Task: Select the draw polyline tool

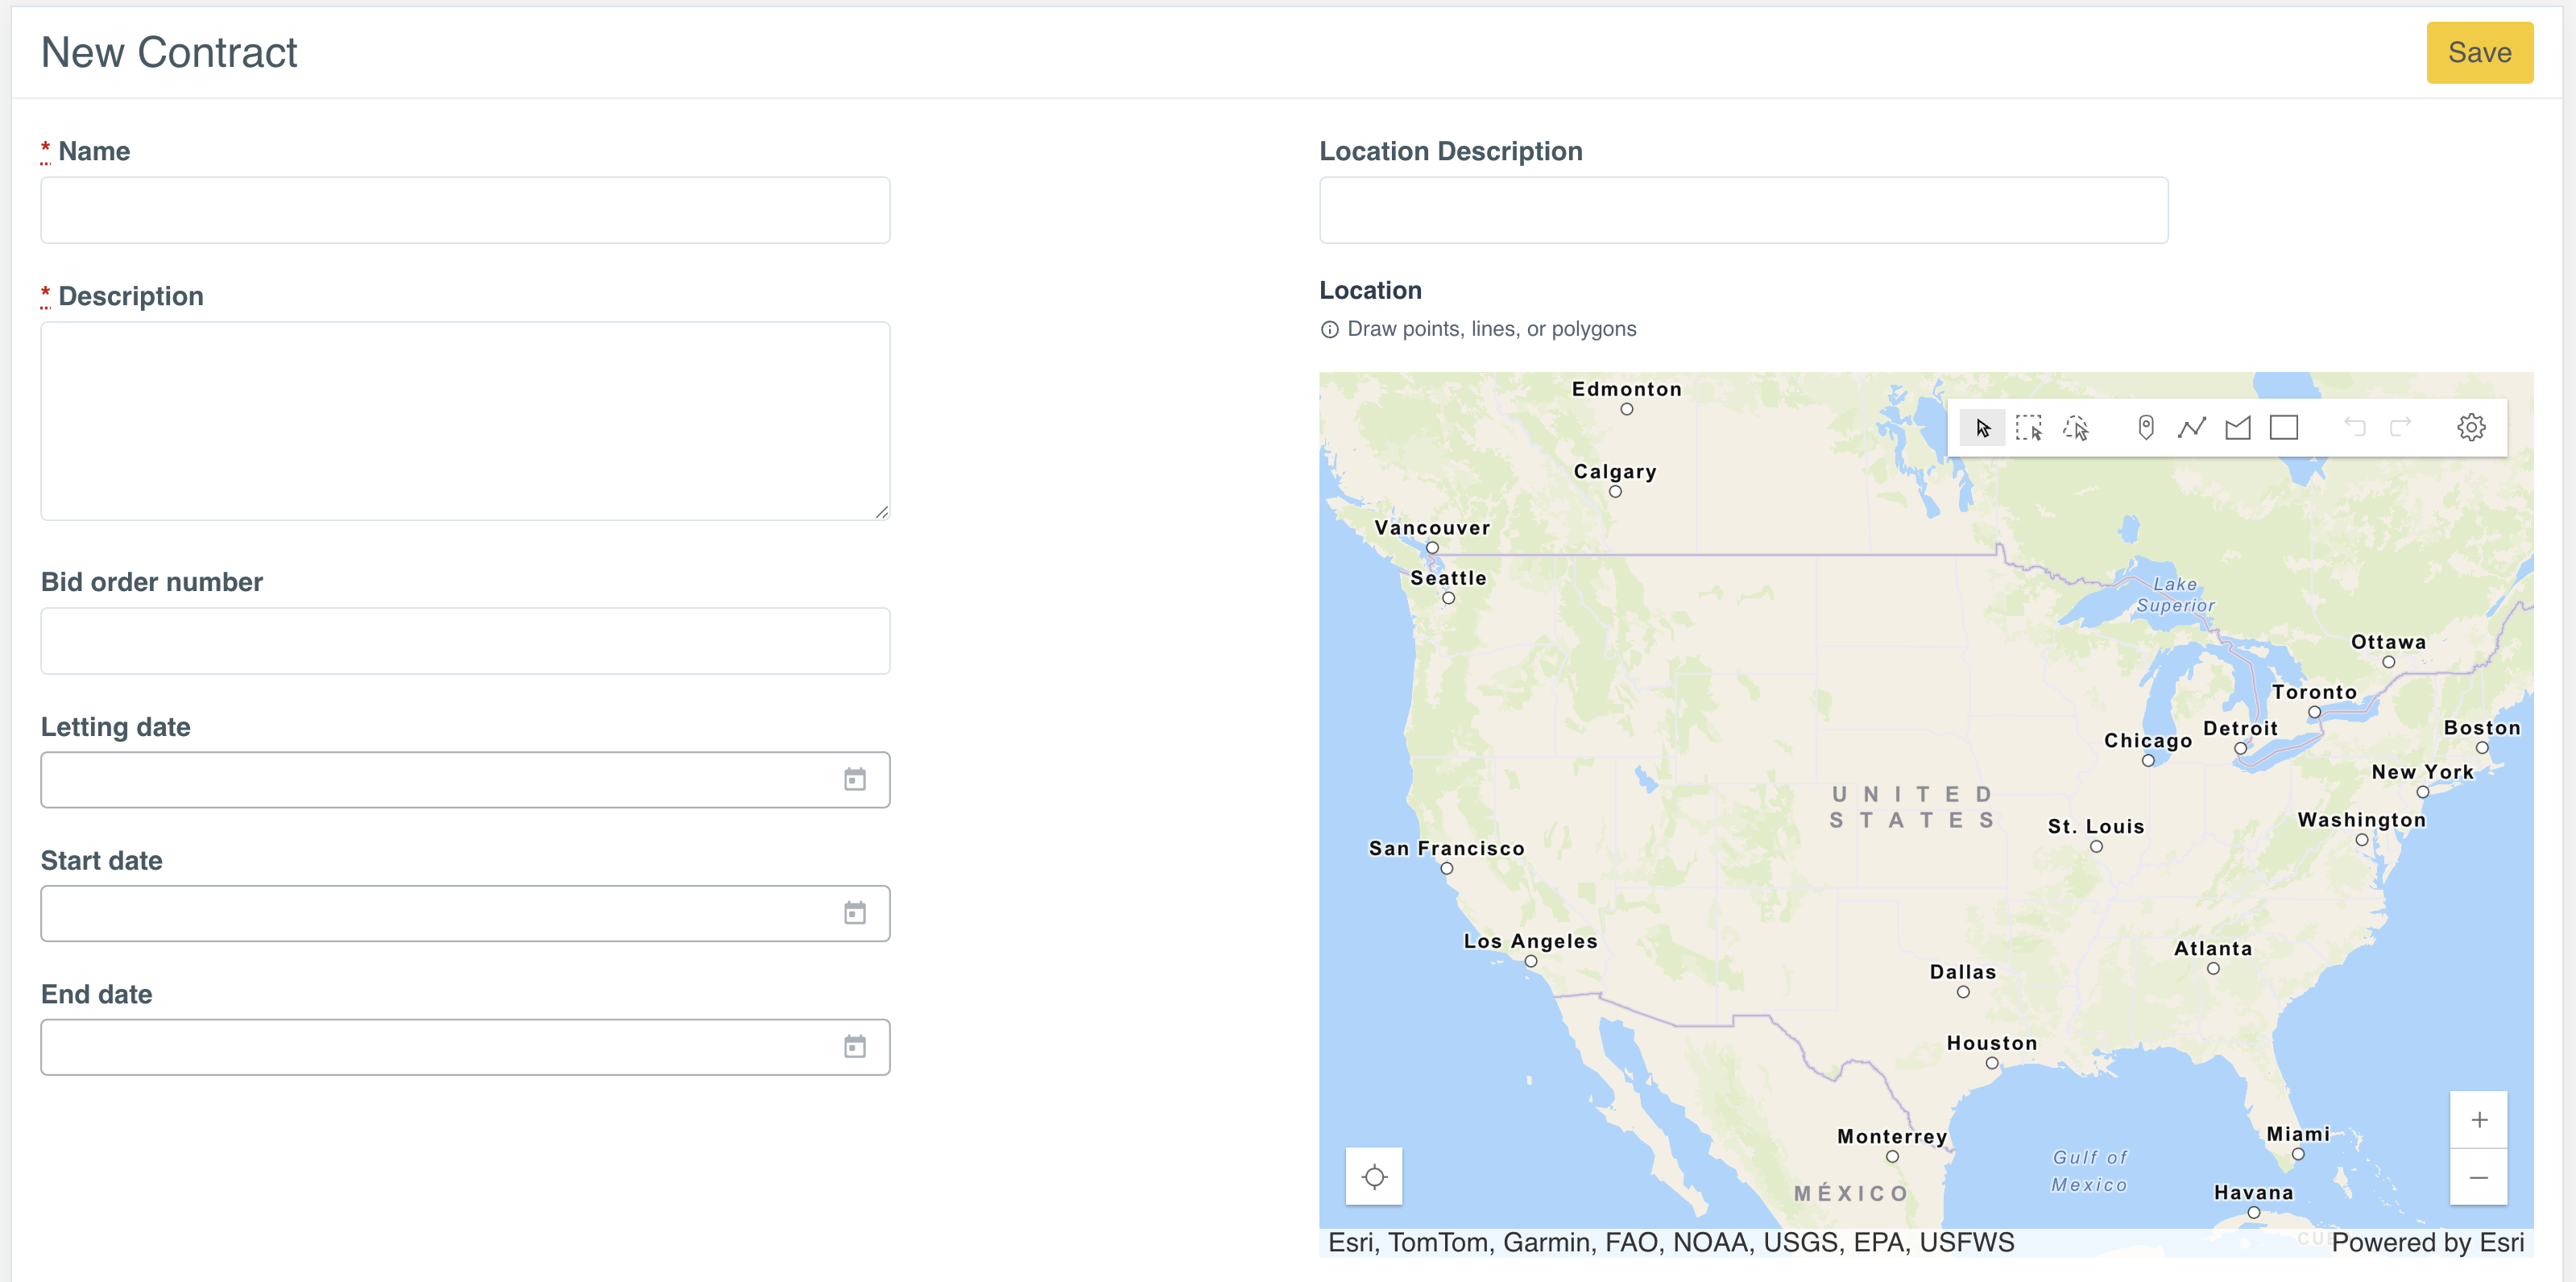Action: pyautogui.click(x=2192, y=428)
